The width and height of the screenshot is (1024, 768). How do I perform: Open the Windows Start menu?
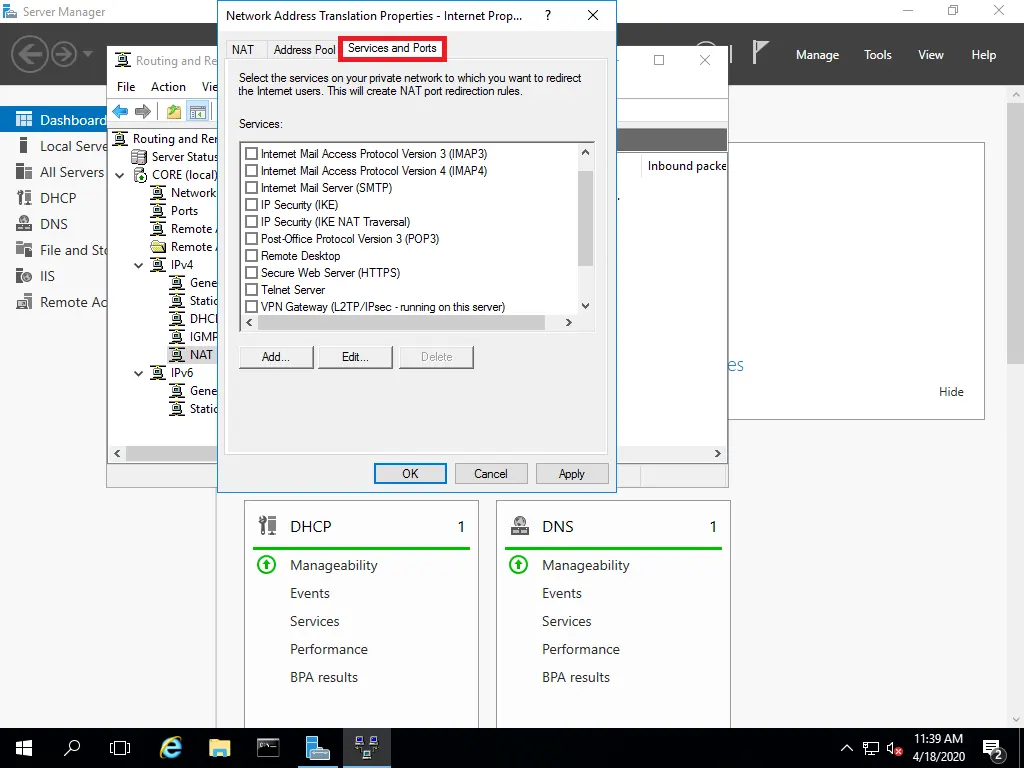point(24,748)
